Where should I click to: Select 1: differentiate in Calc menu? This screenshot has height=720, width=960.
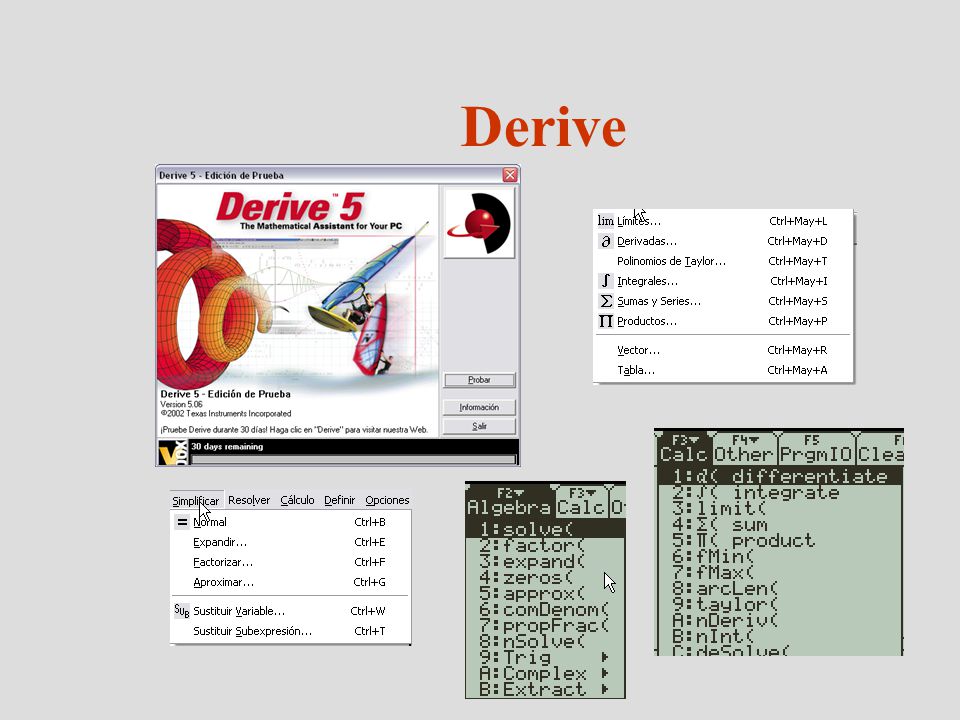(x=779, y=476)
